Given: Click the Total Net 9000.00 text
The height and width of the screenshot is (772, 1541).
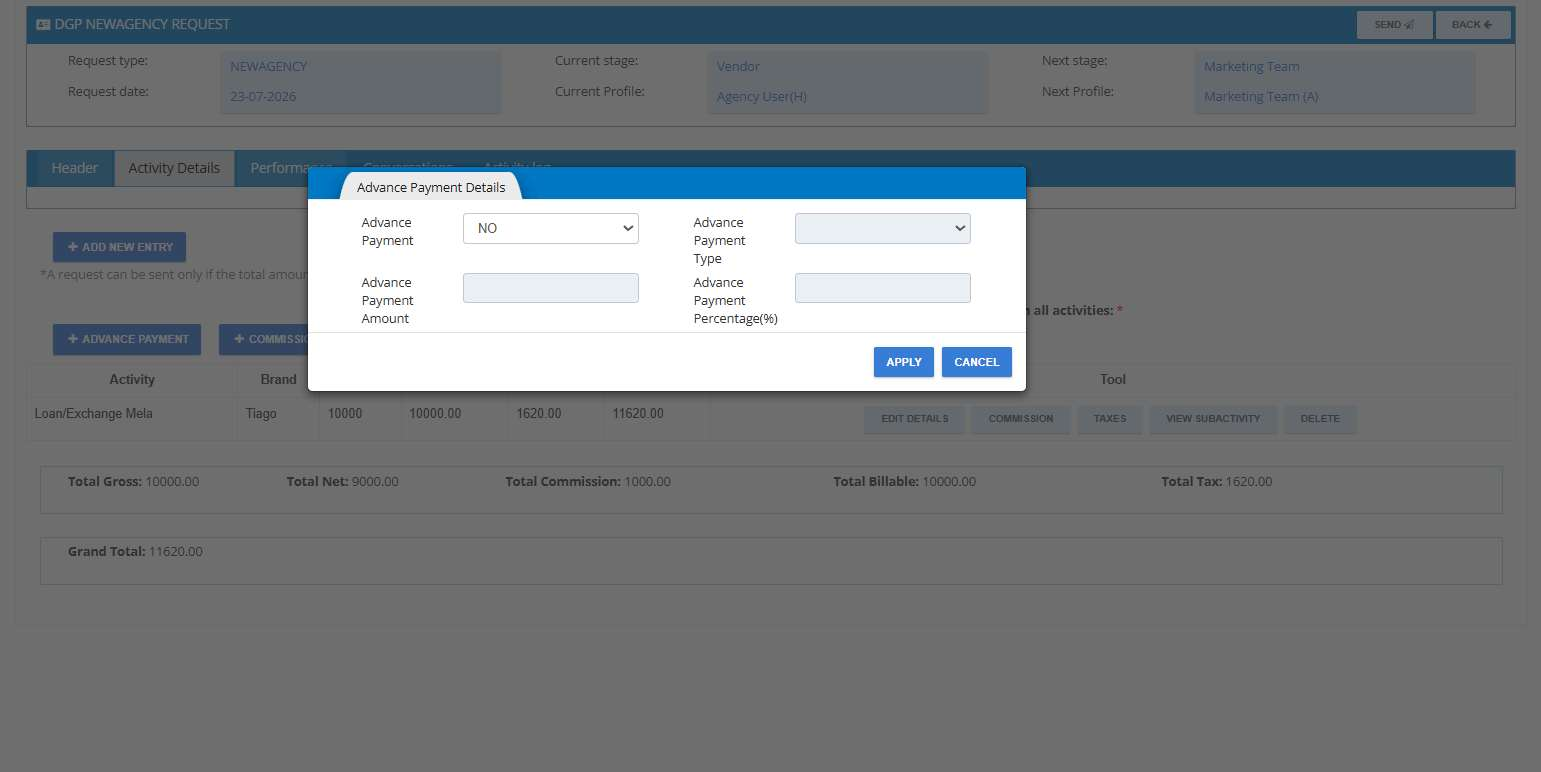Looking at the screenshot, I should (342, 482).
